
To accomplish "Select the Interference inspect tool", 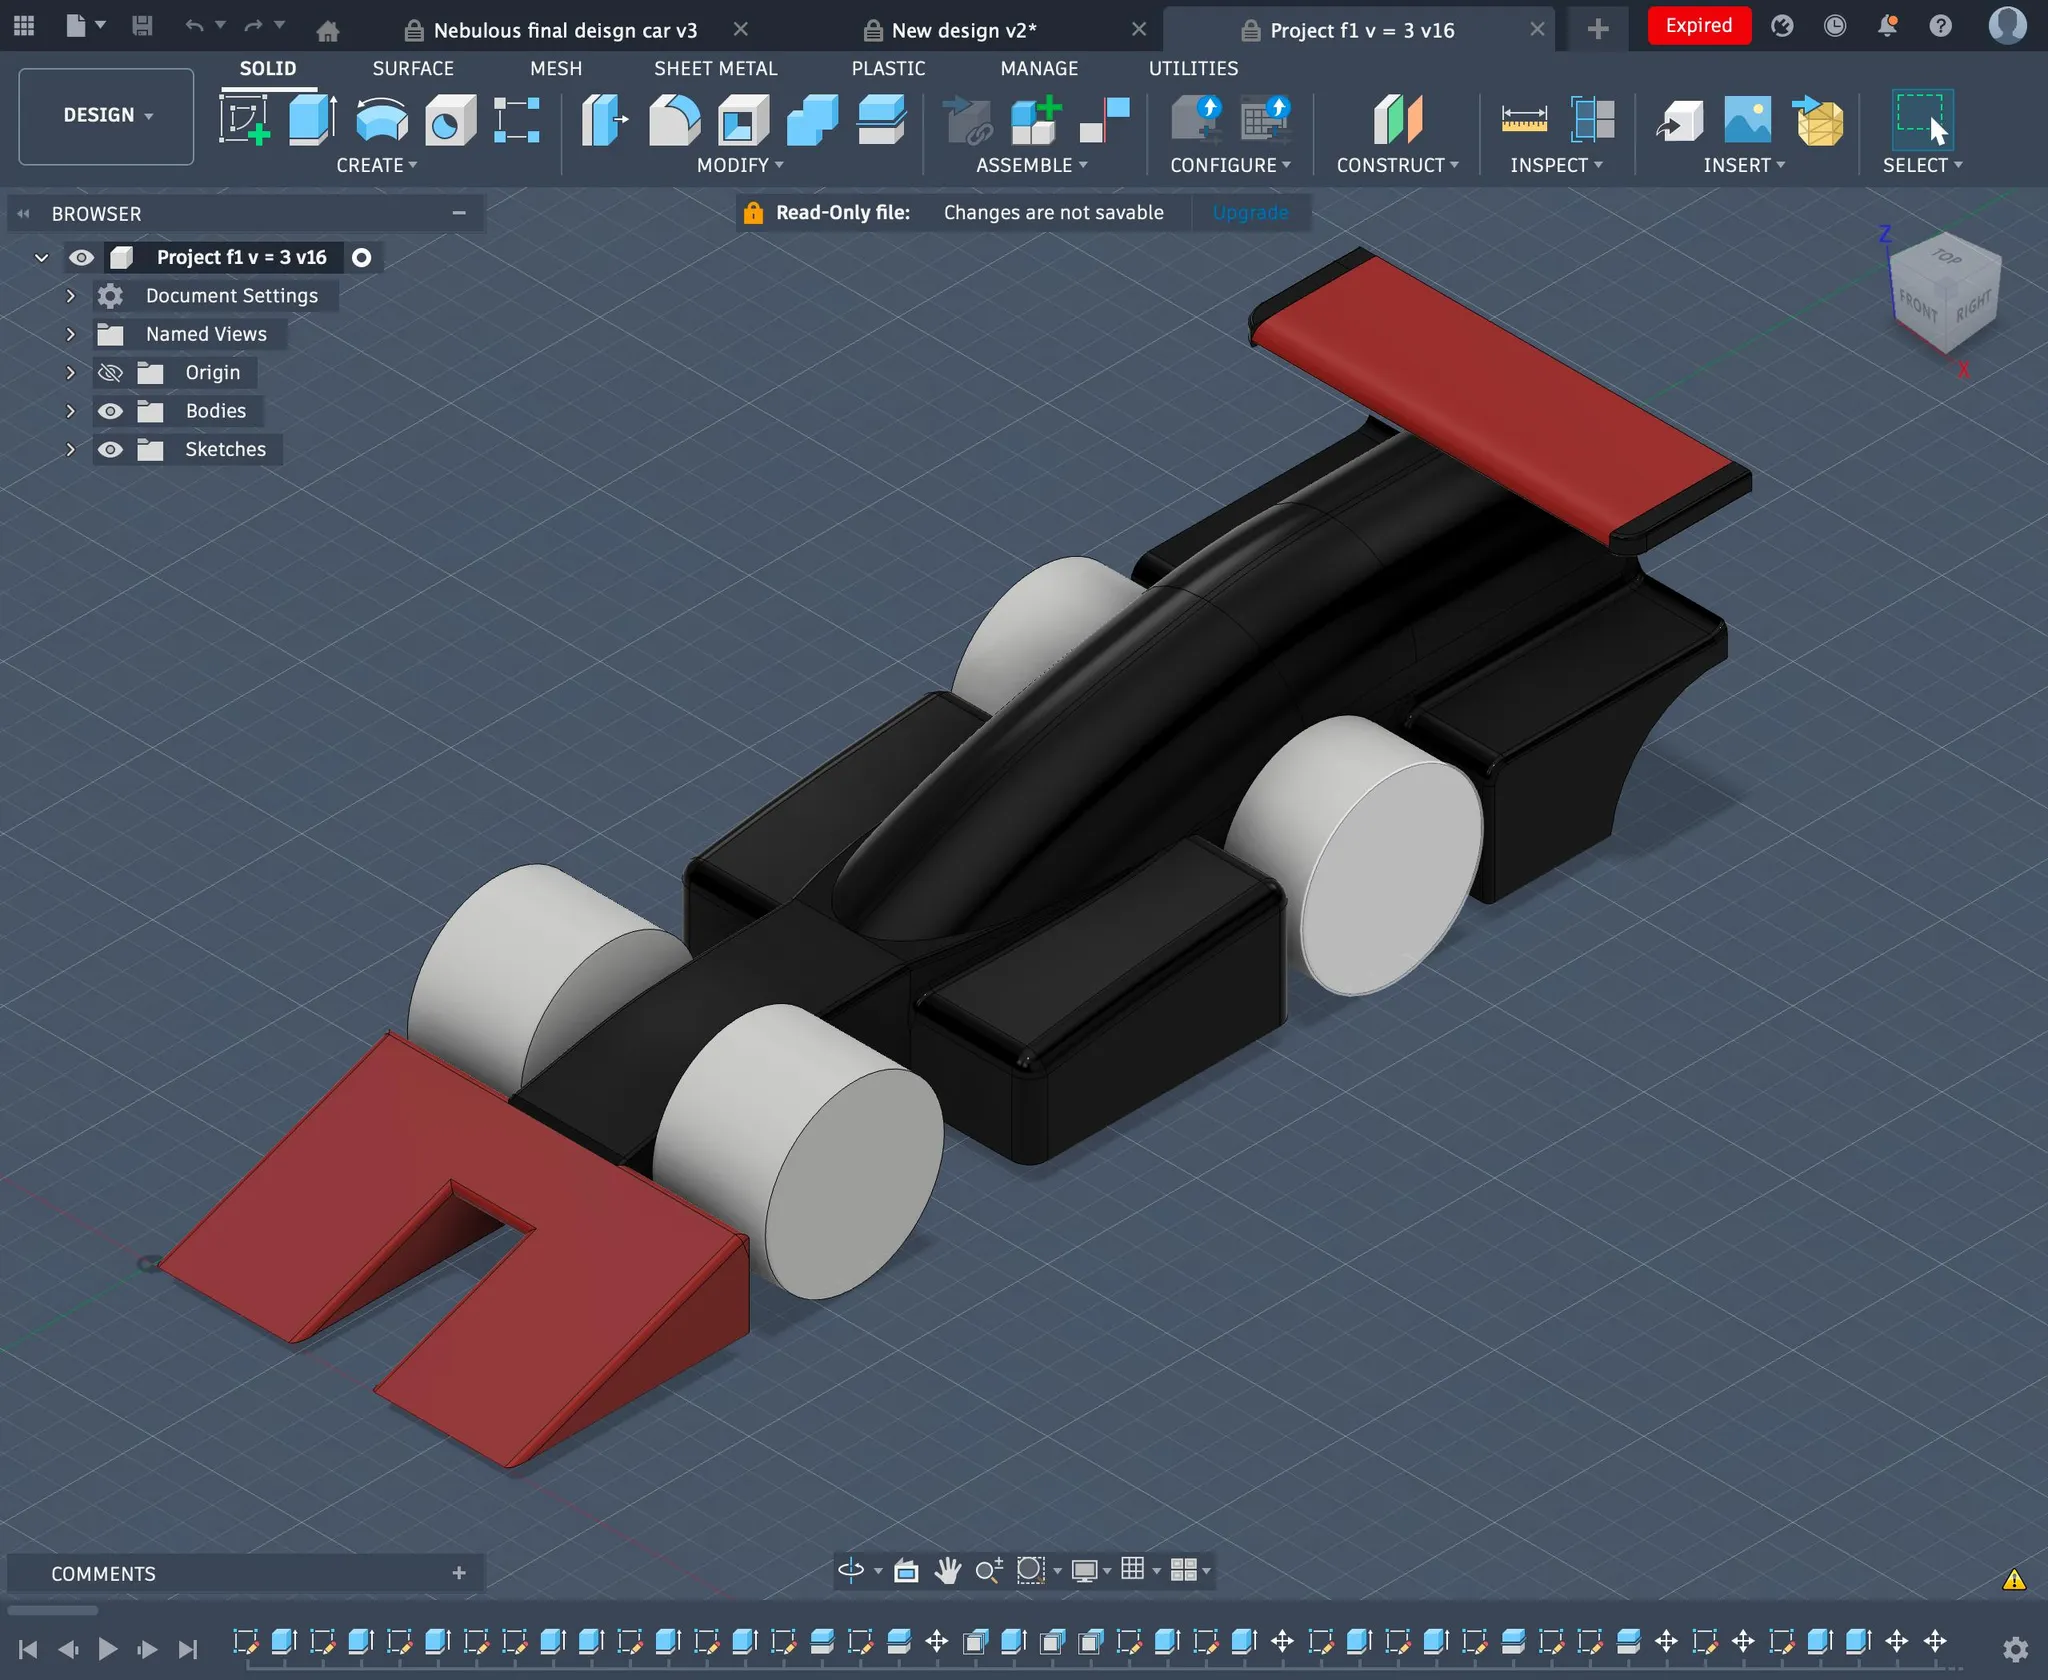I will pyautogui.click(x=1593, y=120).
